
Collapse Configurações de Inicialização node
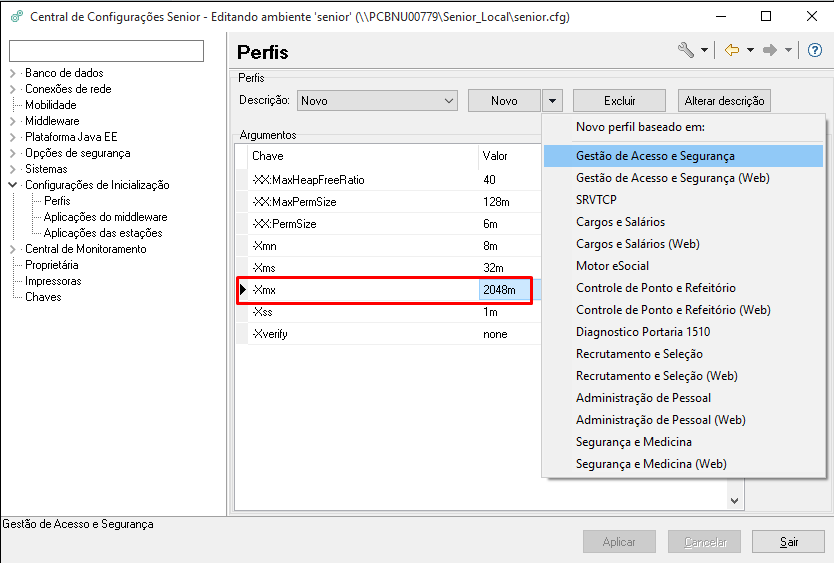pos(13,185)
